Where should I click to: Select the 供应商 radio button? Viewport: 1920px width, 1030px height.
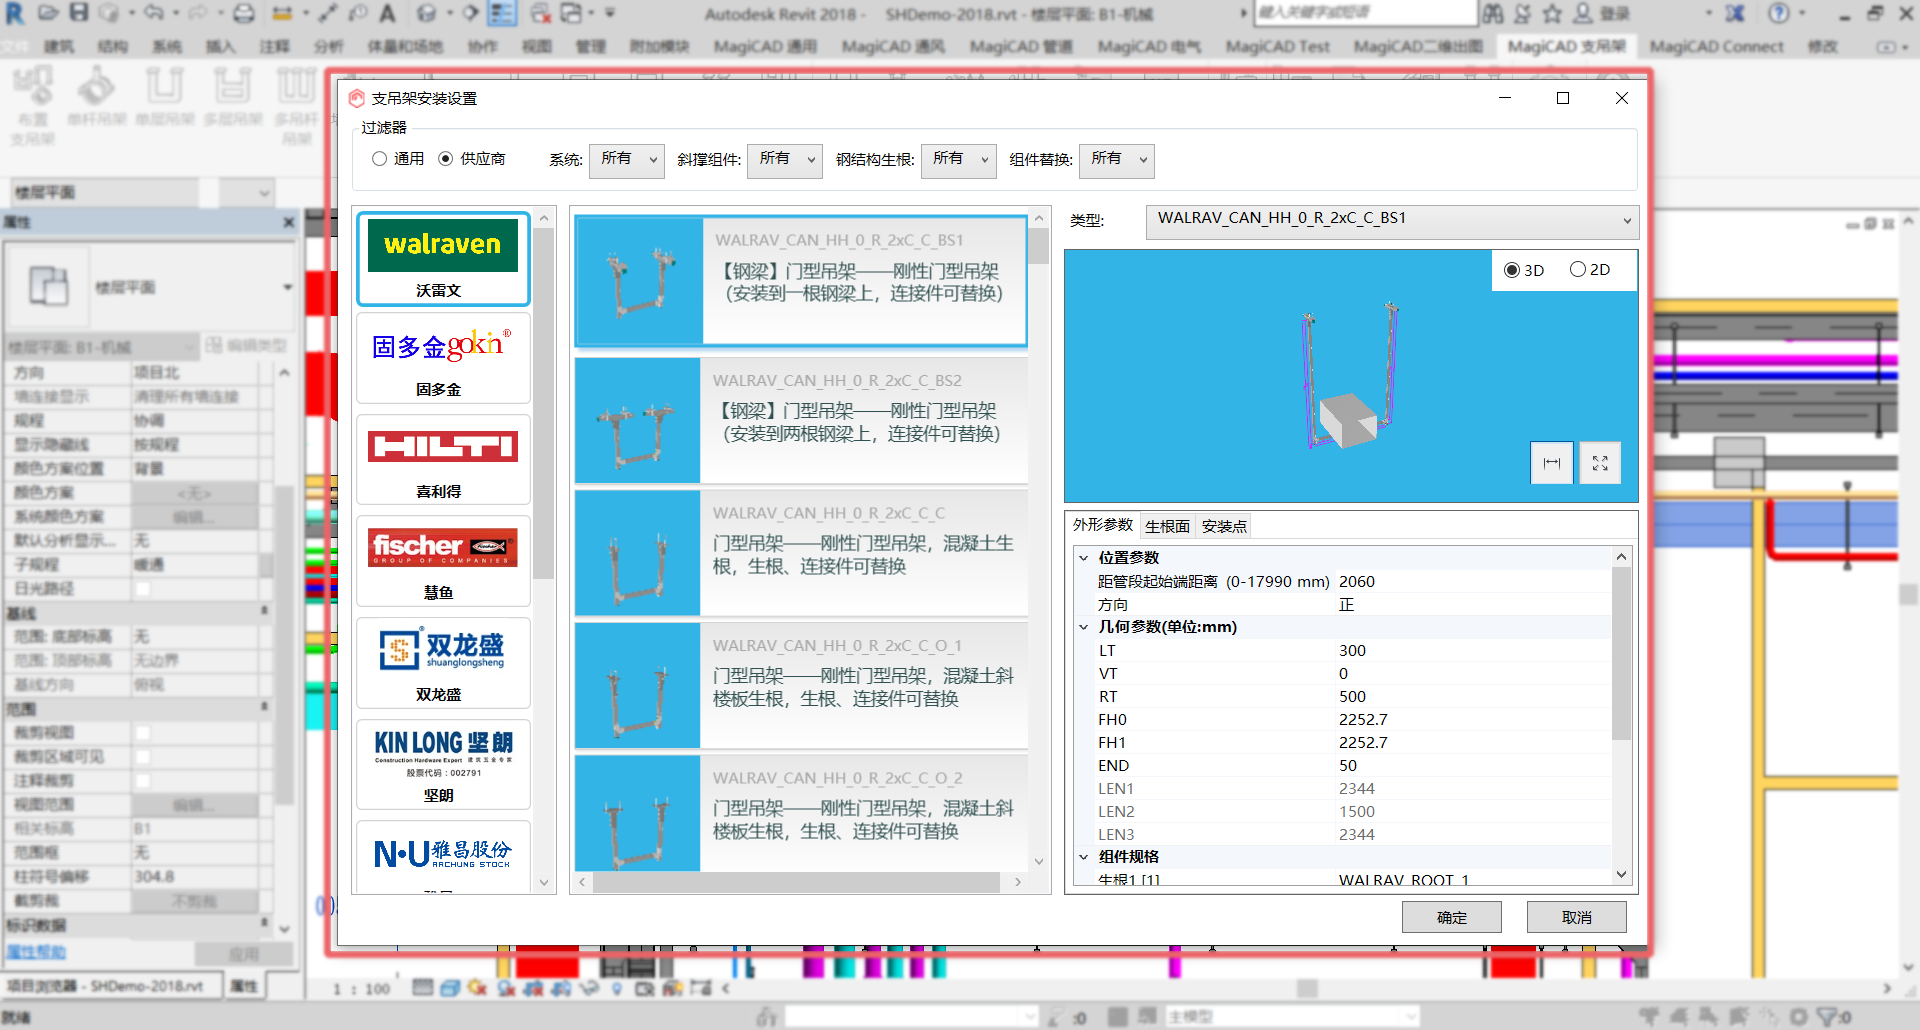tap(445, 158)
